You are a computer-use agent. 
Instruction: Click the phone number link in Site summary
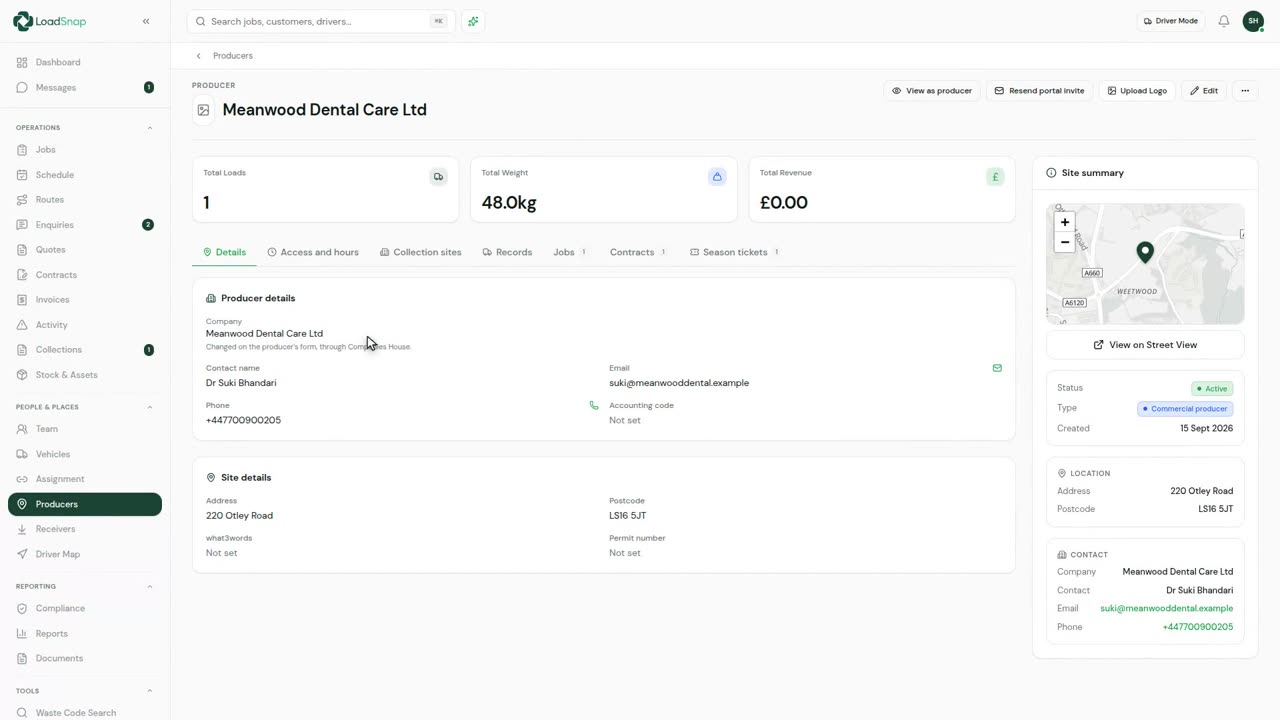[x=1197, y=627]
